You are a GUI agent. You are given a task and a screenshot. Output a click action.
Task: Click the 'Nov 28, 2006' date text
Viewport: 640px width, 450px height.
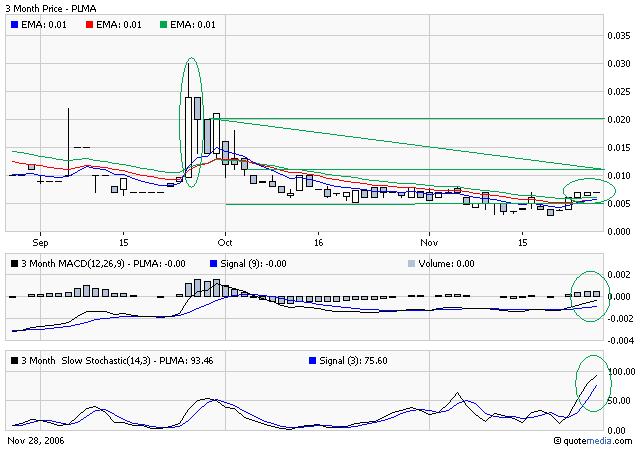pos(36,441)
